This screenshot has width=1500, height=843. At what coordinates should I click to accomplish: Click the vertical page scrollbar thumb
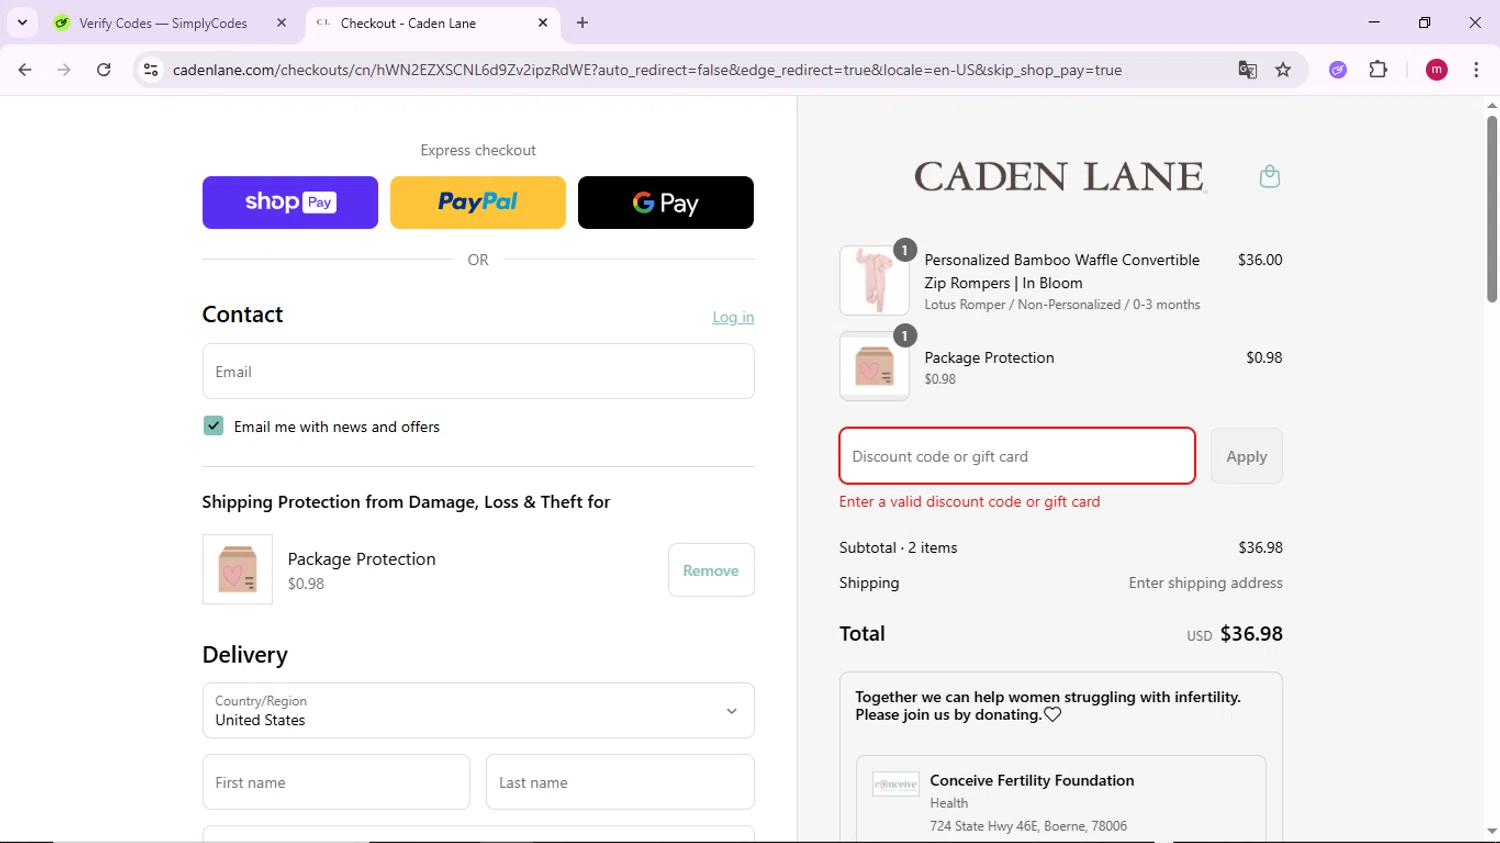(1491, 208)
